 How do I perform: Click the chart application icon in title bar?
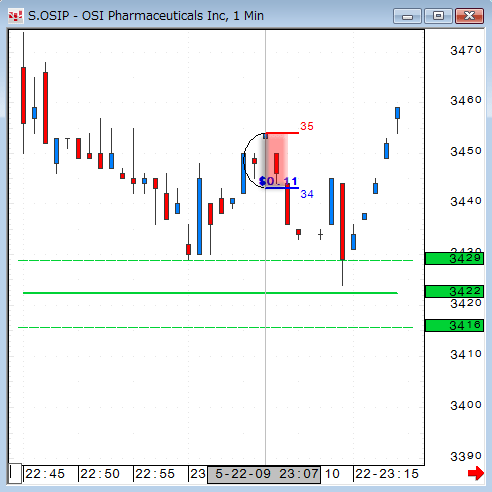point(15,16)
